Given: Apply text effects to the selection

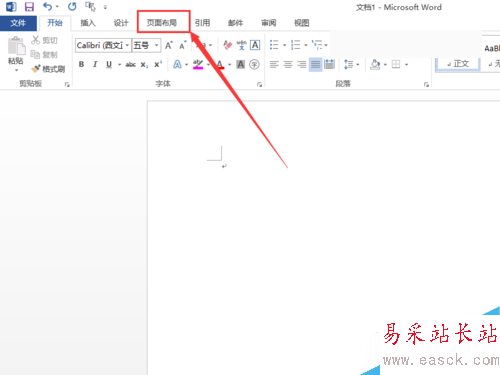Looking at the screenshot, I should tap(177, 64).
